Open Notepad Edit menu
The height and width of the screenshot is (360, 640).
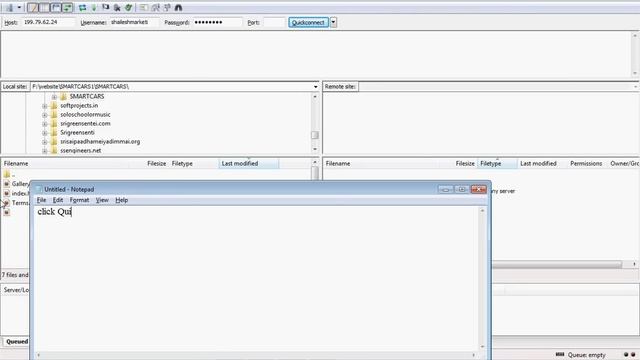58,200
